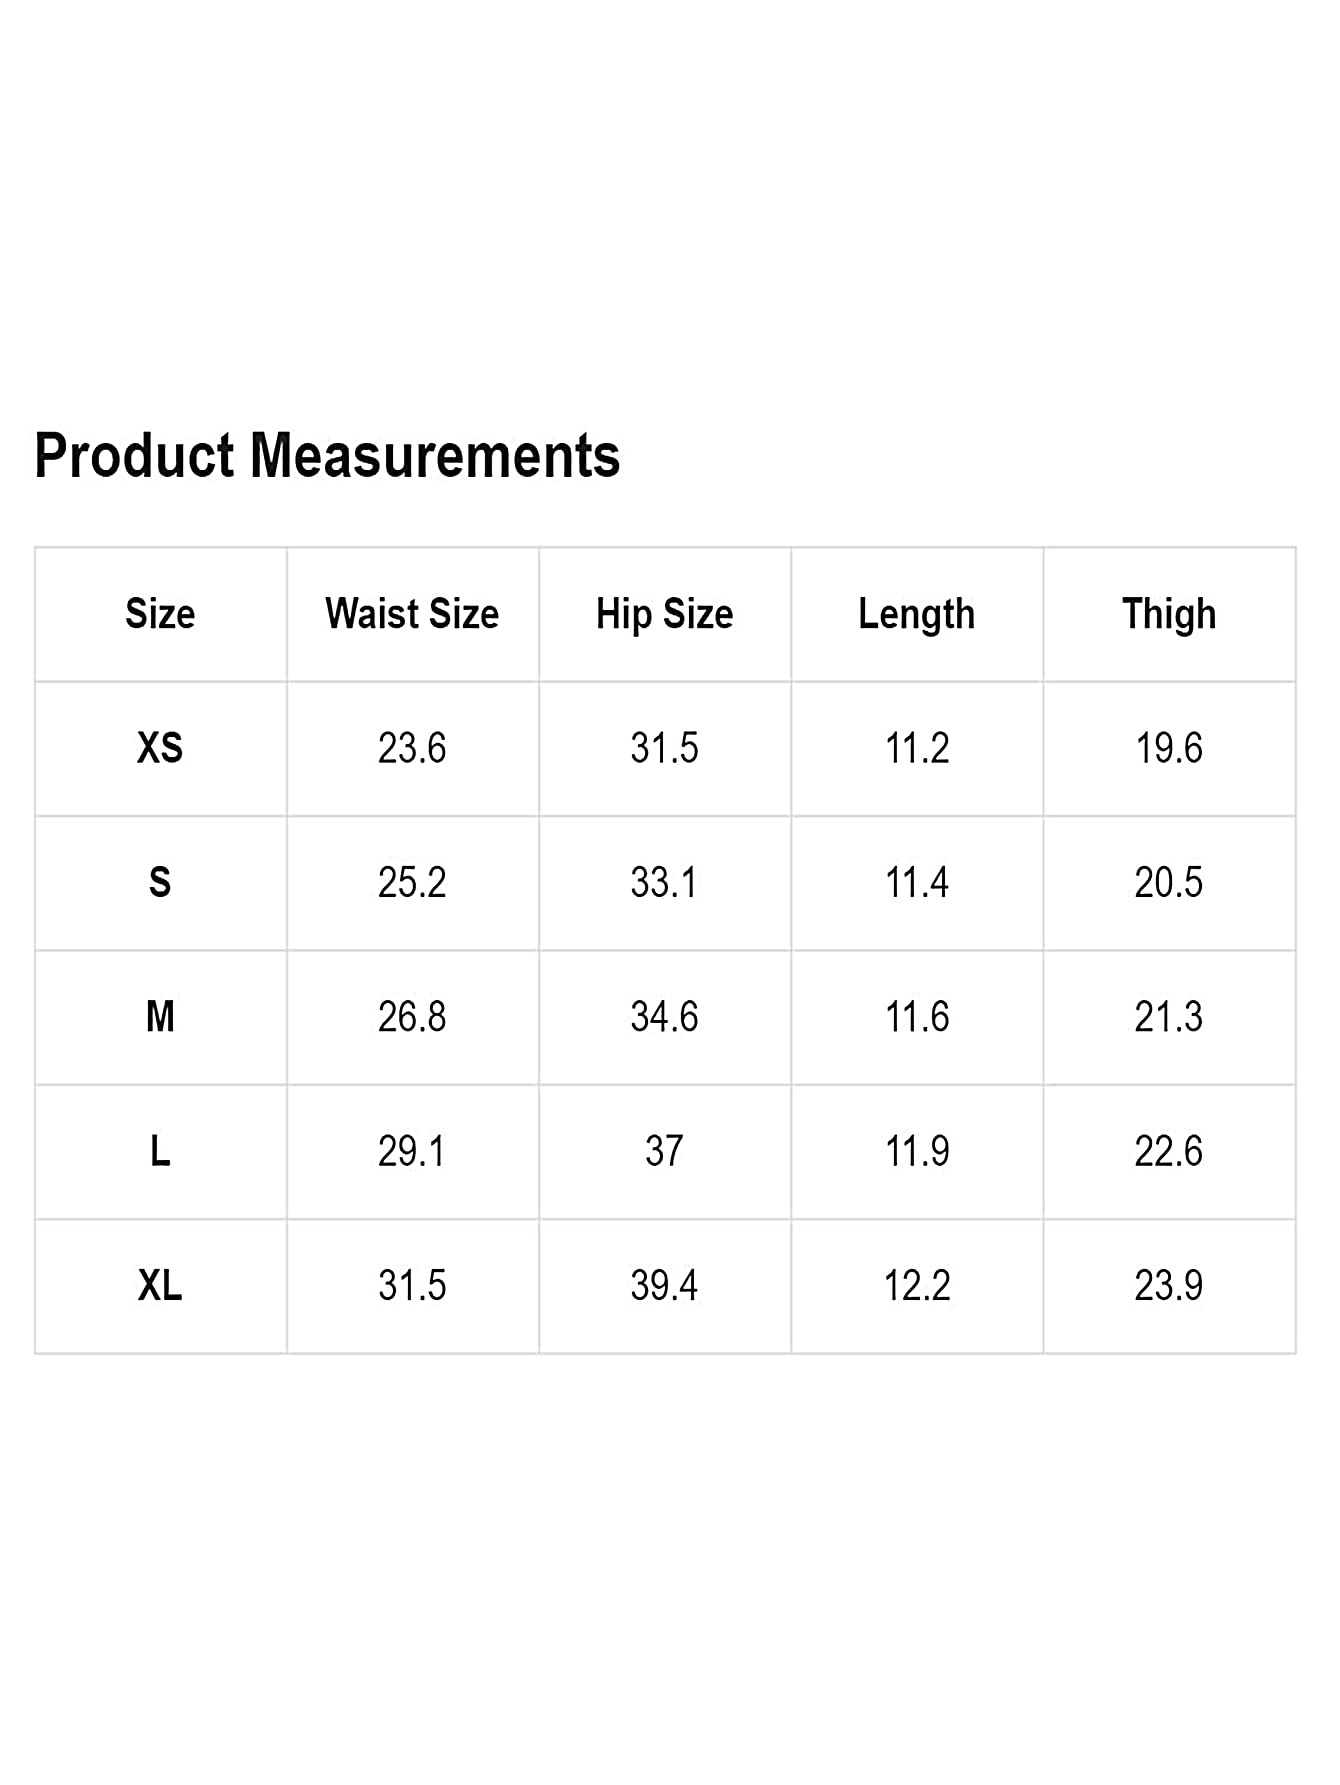Select hip value 37 for L

664,1151
